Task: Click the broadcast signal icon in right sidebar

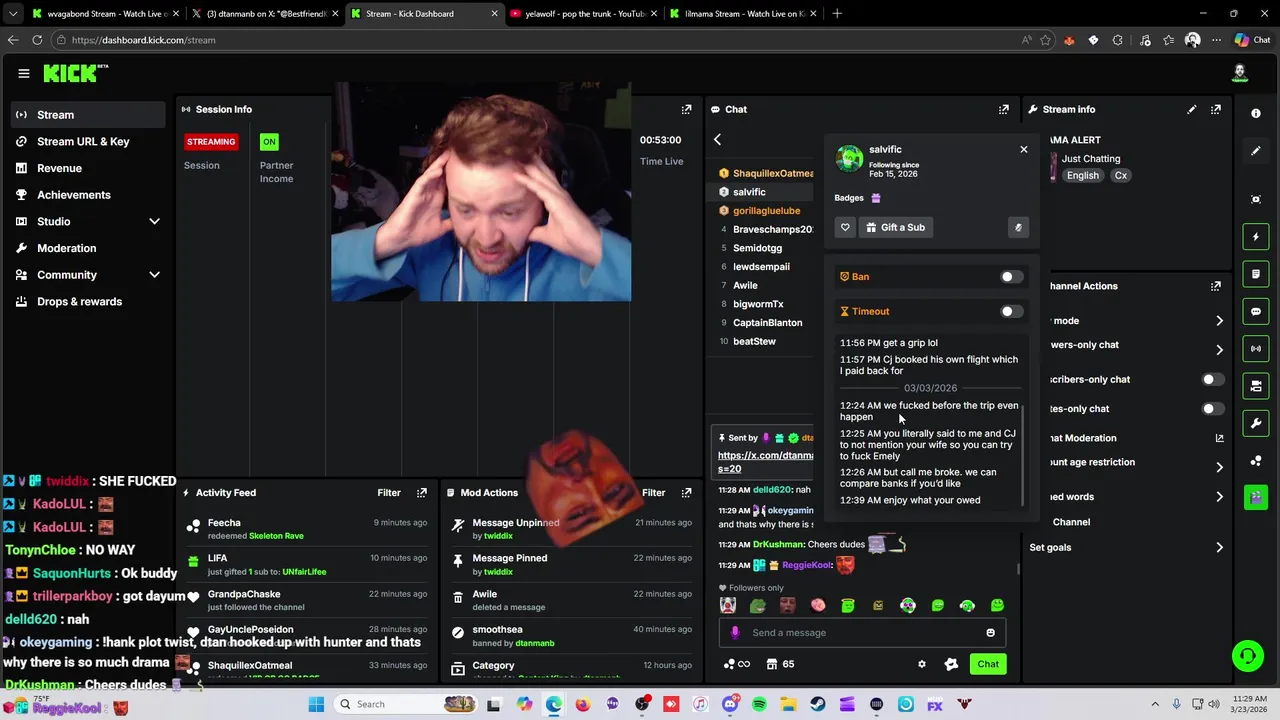Action: coord(1256,348)
